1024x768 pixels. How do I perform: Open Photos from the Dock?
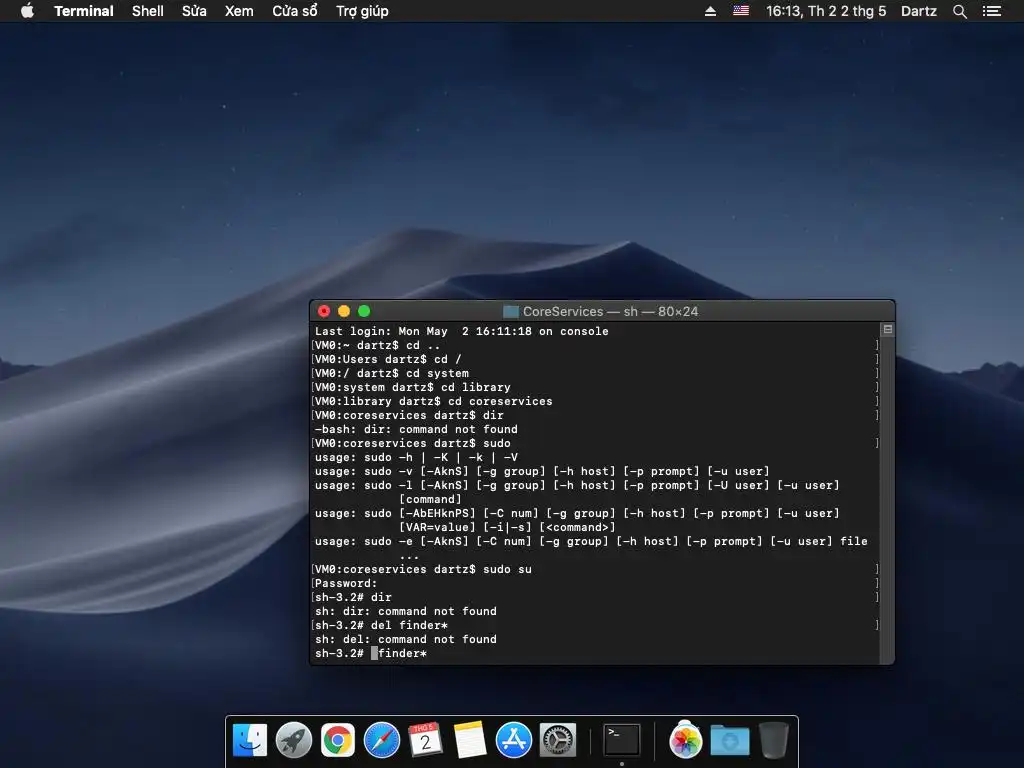[686, 740]
